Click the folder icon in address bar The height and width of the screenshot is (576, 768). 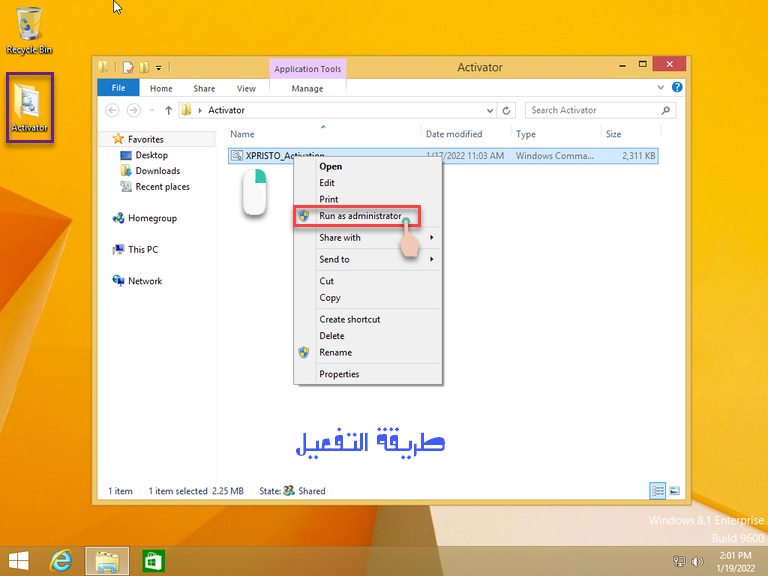[x=186, y=110]
